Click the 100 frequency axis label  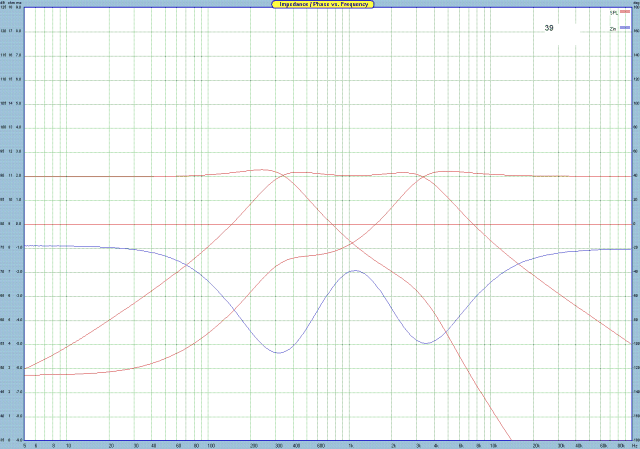(x=211, y=446)
